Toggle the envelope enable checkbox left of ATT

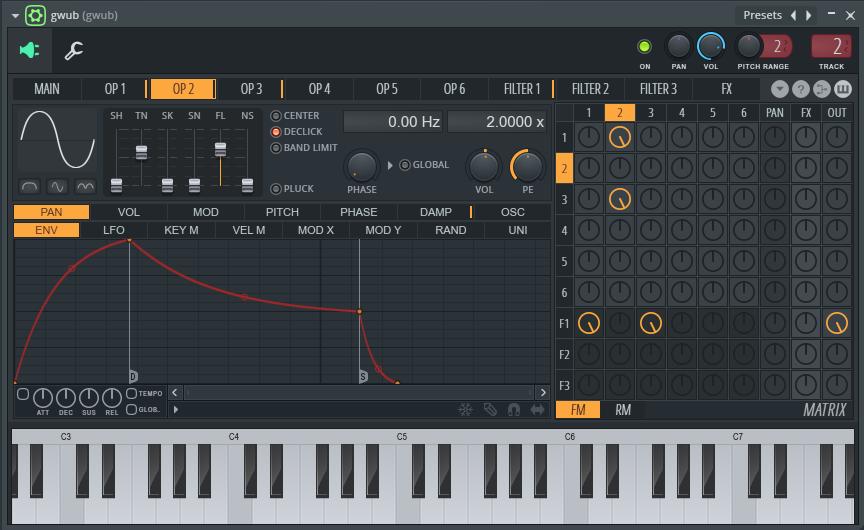click(x=23, y=394)
